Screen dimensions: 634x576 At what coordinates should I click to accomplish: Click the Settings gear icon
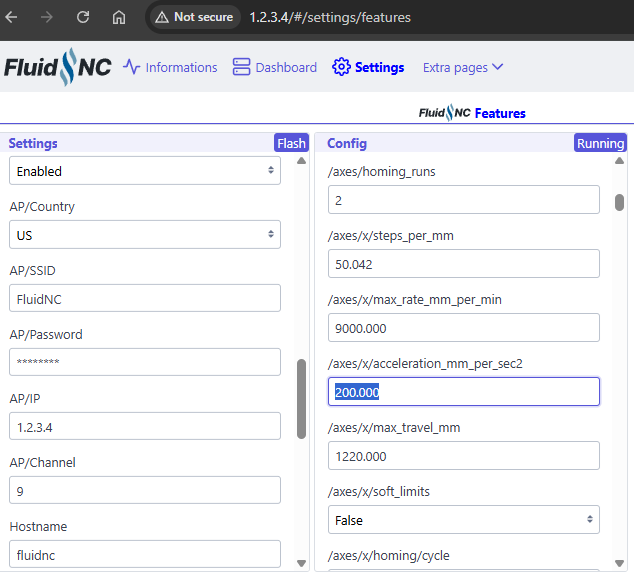(x=341, y=67)
